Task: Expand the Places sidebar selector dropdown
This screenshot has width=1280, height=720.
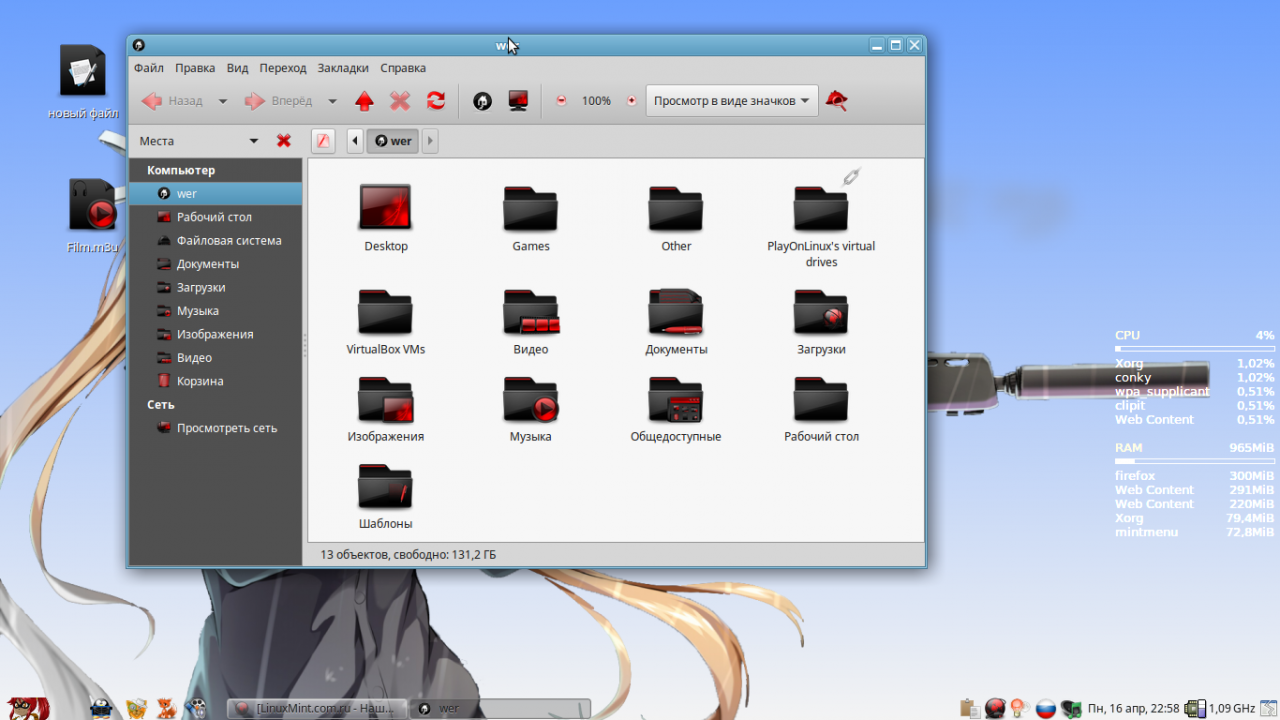Action: point(199,141)
